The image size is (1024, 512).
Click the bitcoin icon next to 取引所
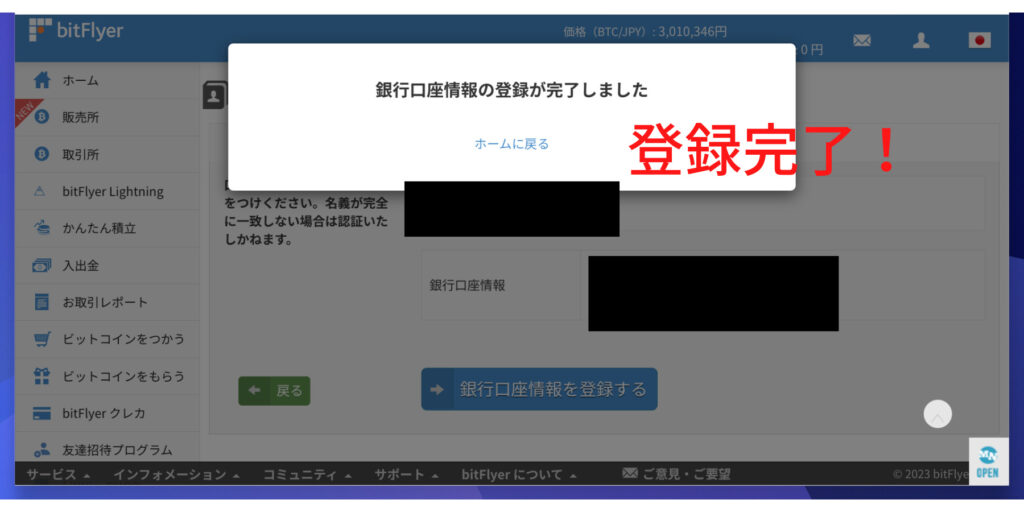(x=42, y=155)
